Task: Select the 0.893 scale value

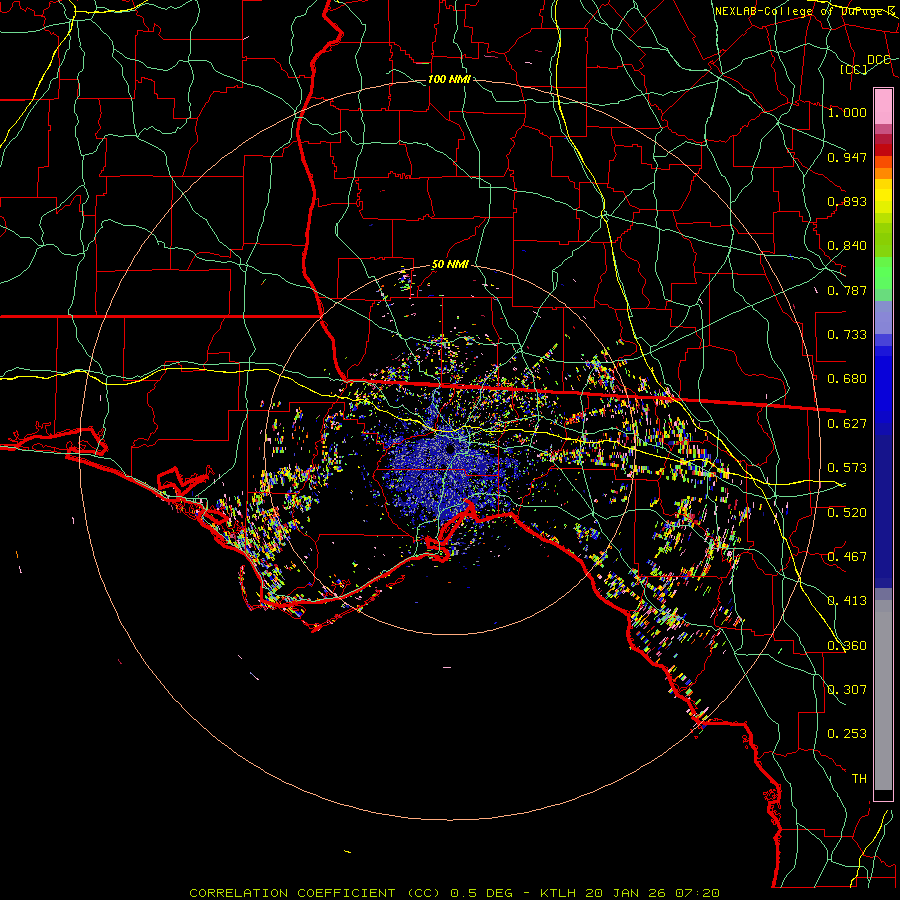Action: (847, 201)
